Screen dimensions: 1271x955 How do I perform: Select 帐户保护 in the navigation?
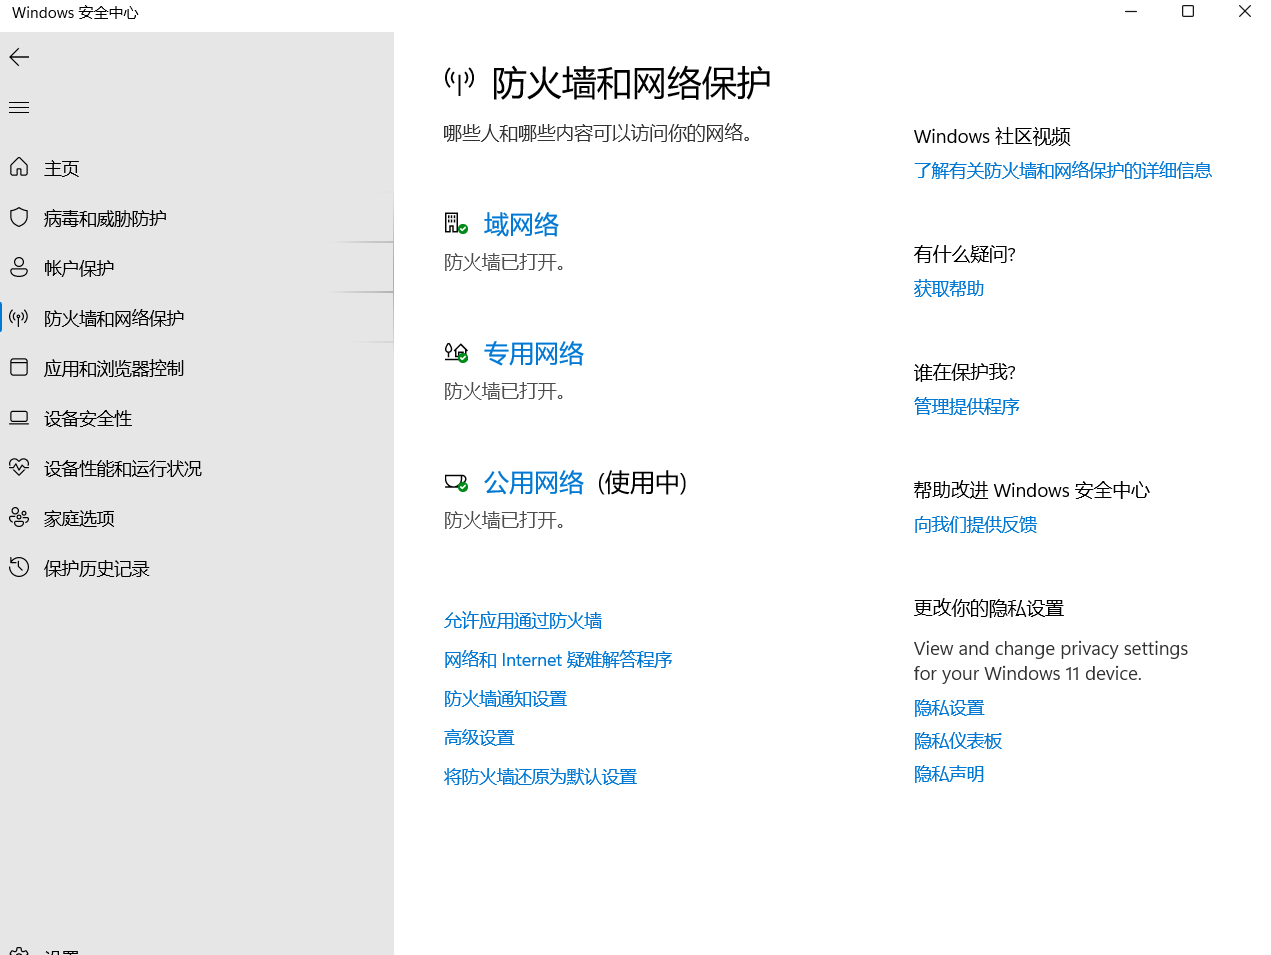pyautogui.click(x=197, y=268)
